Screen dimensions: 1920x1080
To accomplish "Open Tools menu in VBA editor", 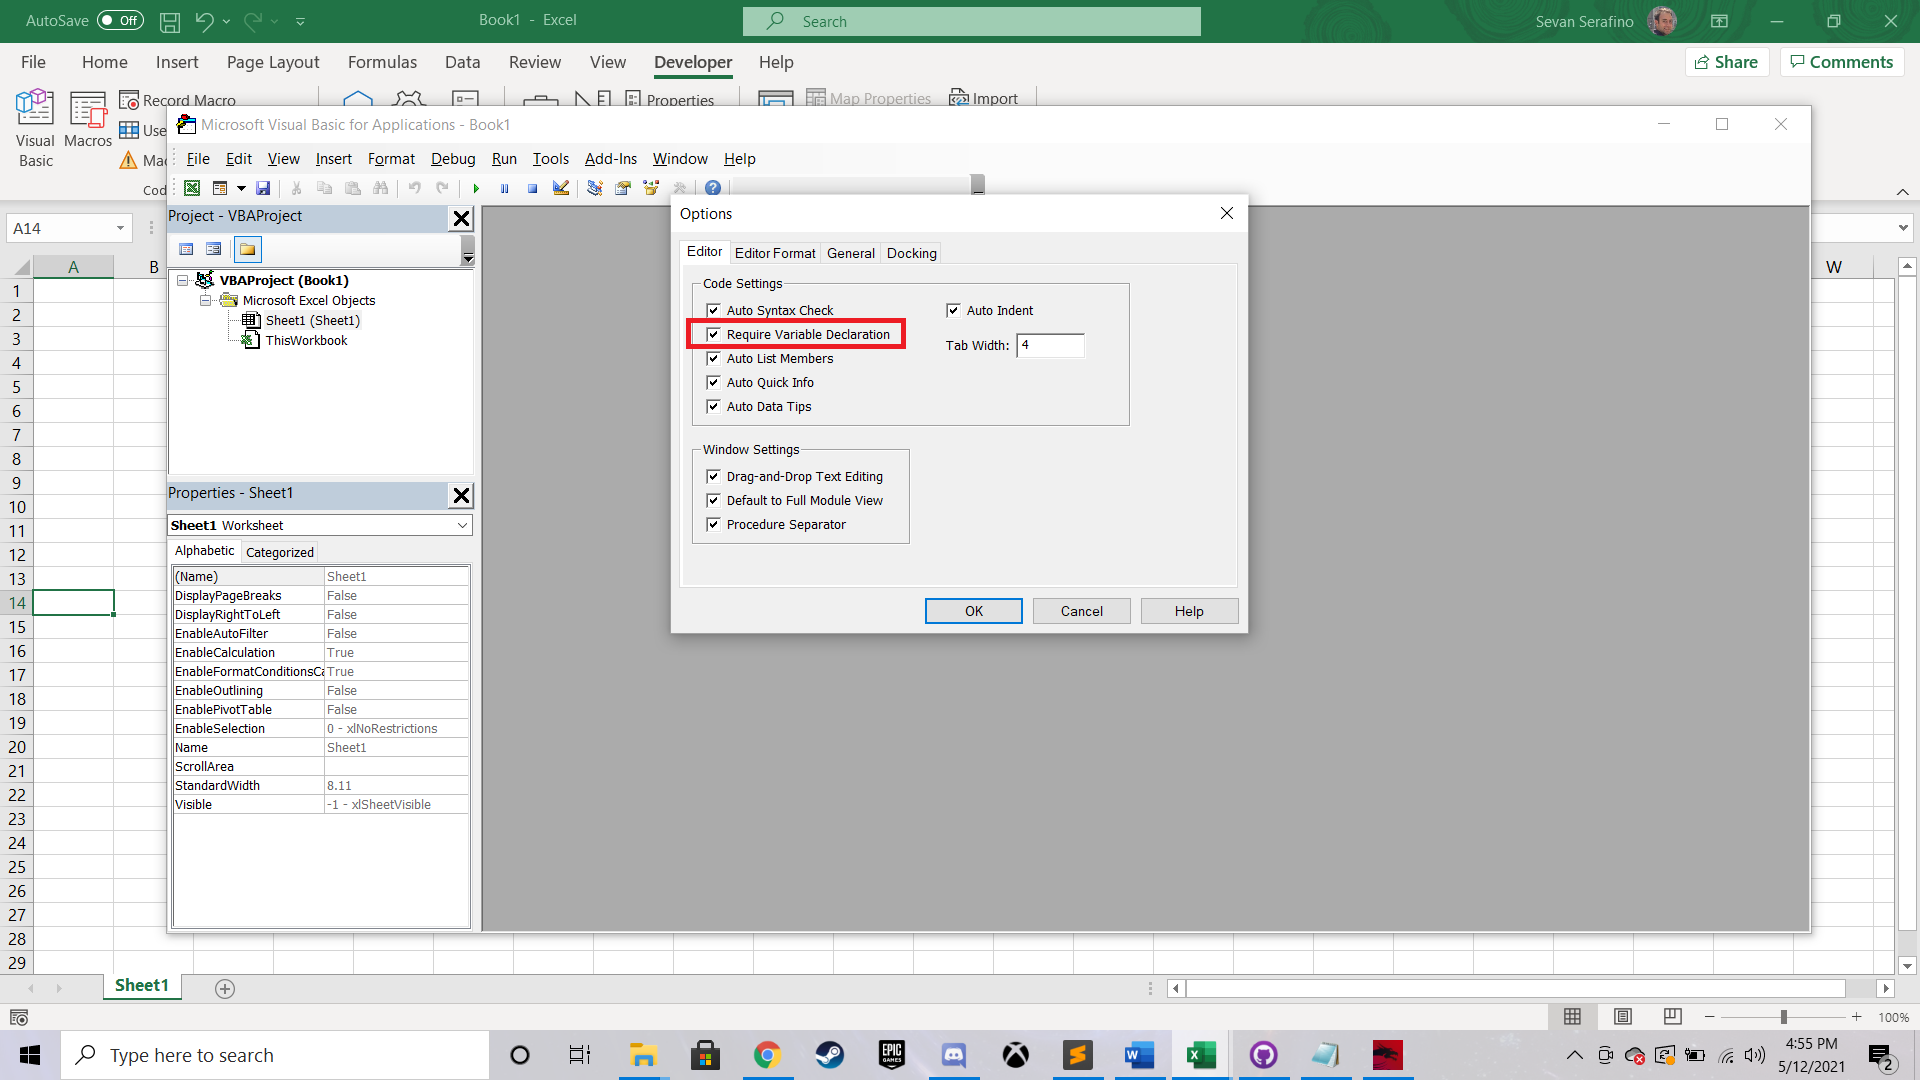I will click(550, 159).
